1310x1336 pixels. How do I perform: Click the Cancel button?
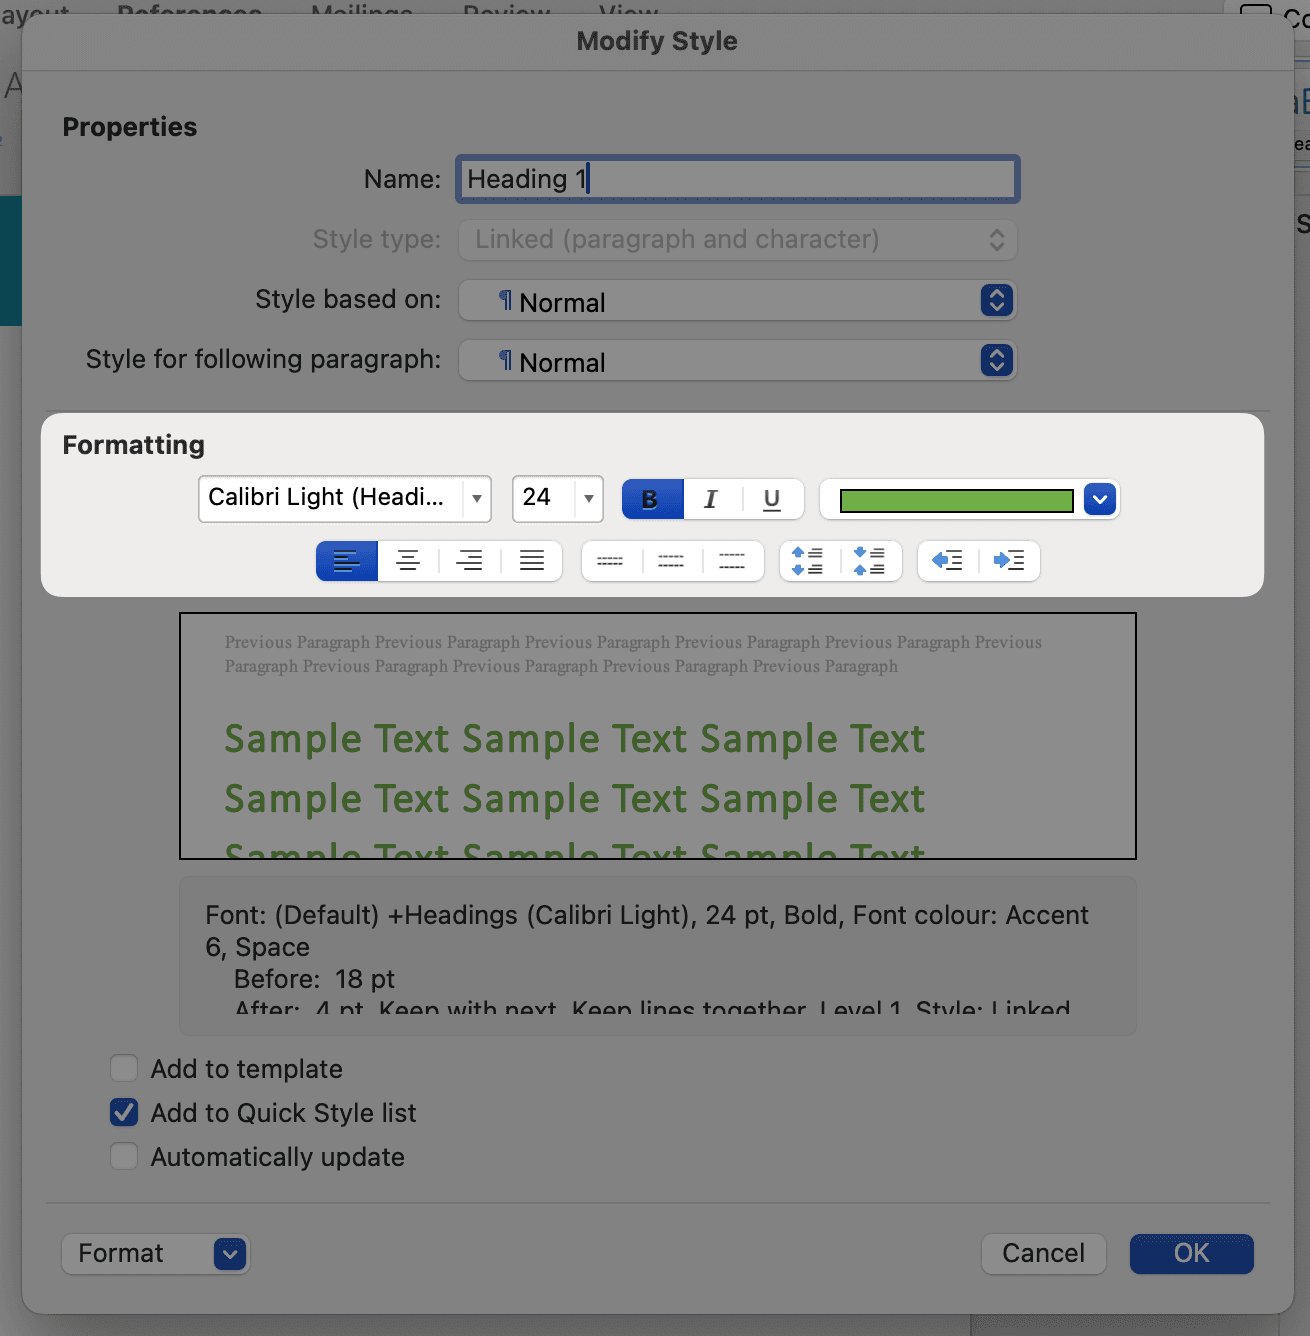[x=1043, y=1254]
